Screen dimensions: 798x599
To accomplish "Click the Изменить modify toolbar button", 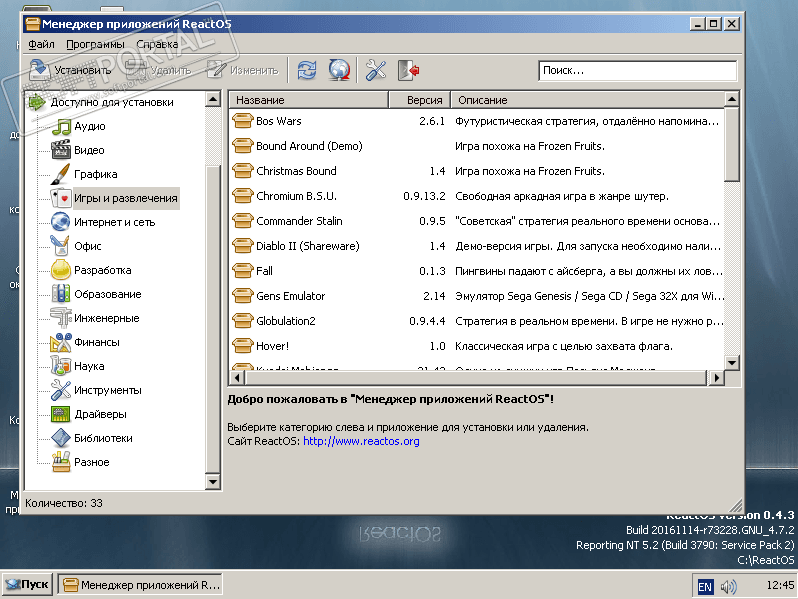I will click(x=243, y=70).
